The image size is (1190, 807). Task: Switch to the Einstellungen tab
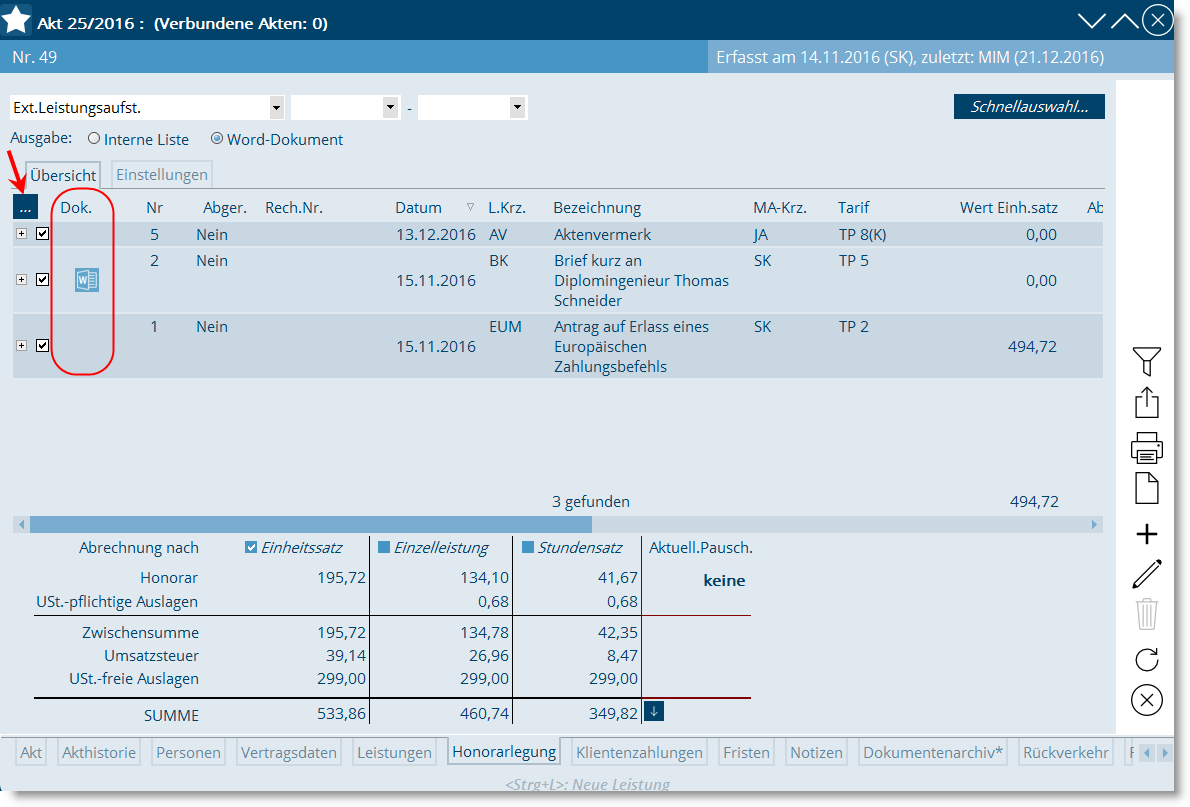(x=162, y=175)
